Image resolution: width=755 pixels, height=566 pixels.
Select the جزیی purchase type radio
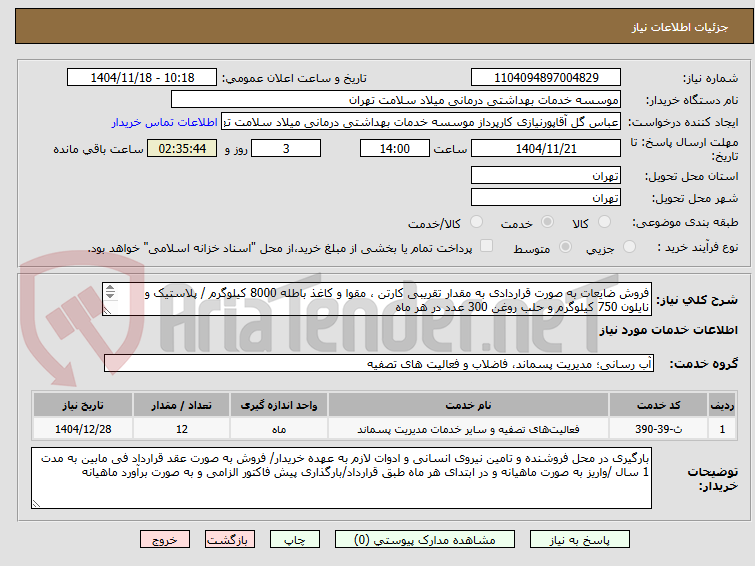point(629,247)
